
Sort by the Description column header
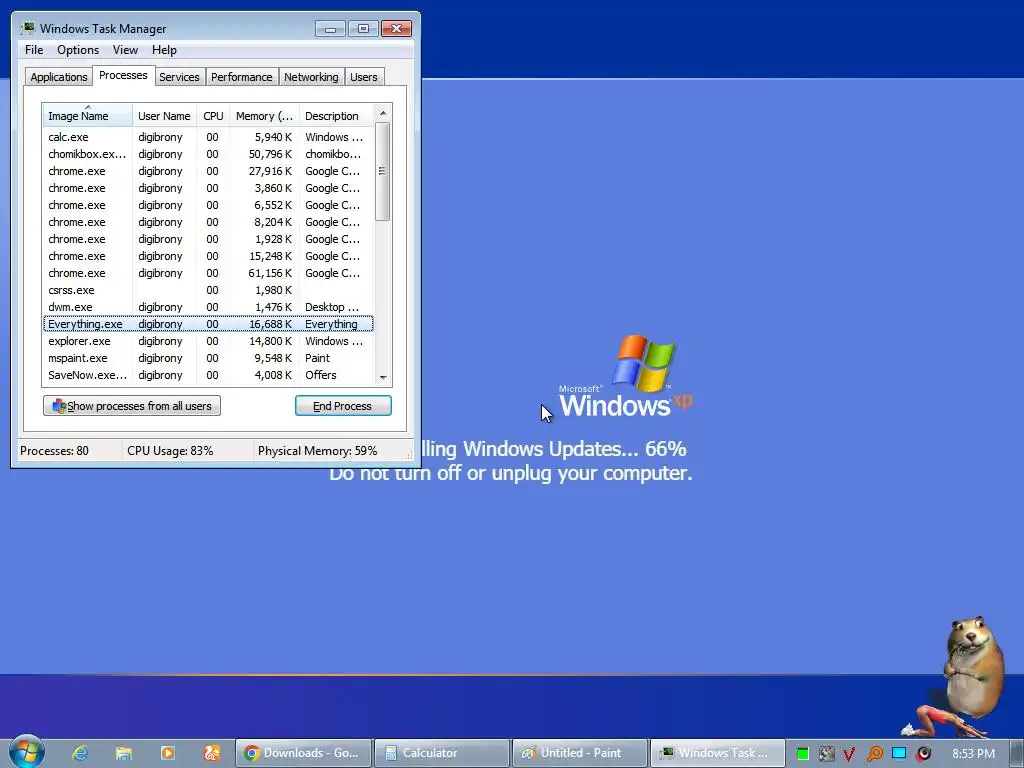(x=336, y=116)
